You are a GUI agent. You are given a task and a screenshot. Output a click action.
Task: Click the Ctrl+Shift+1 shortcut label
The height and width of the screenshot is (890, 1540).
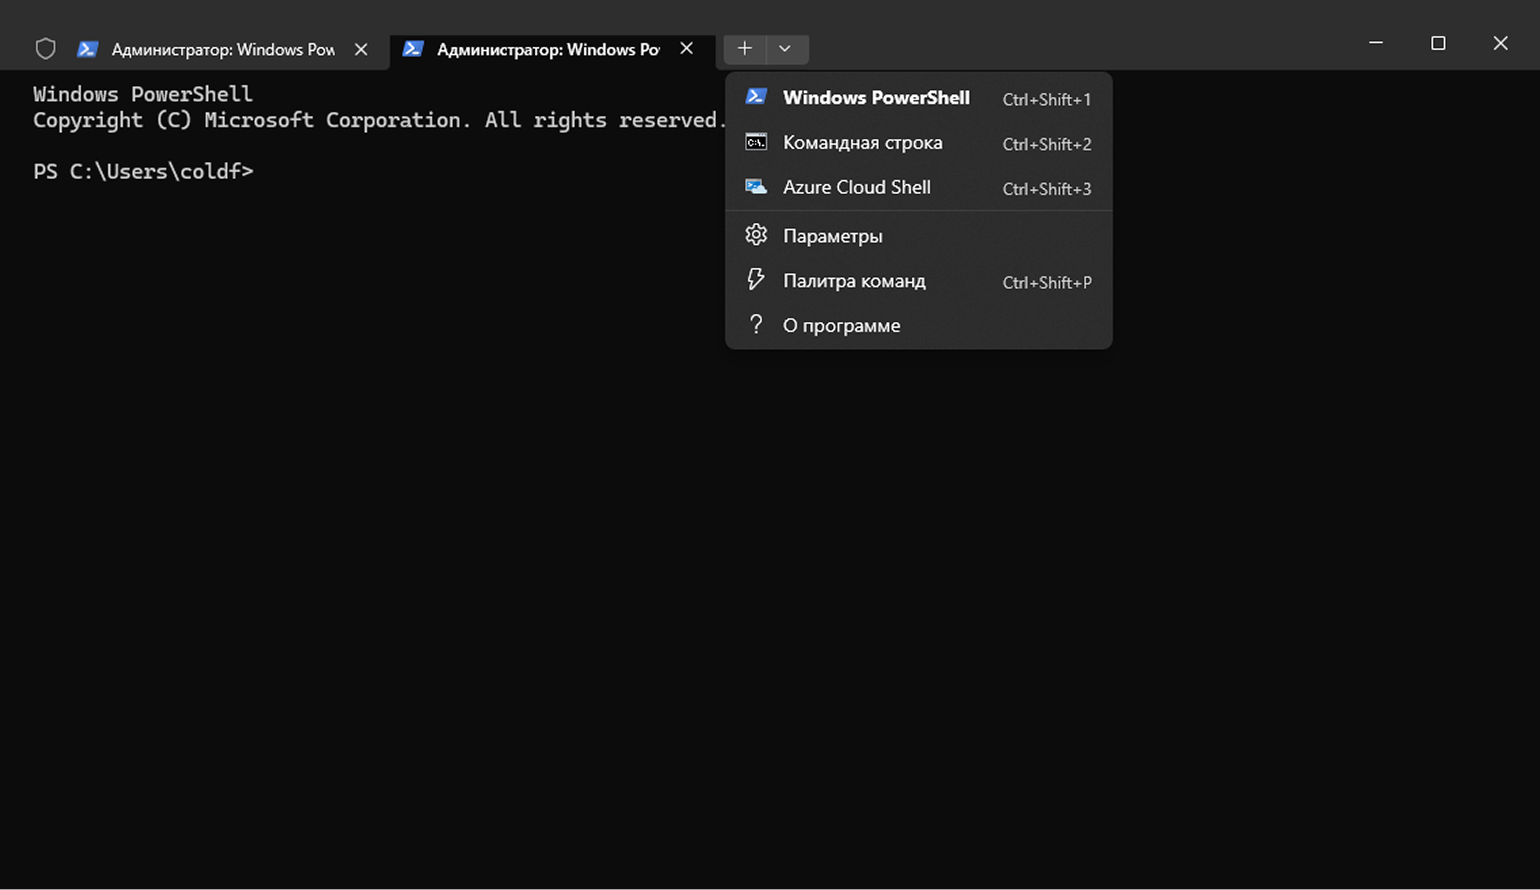tap(1047, 99)
